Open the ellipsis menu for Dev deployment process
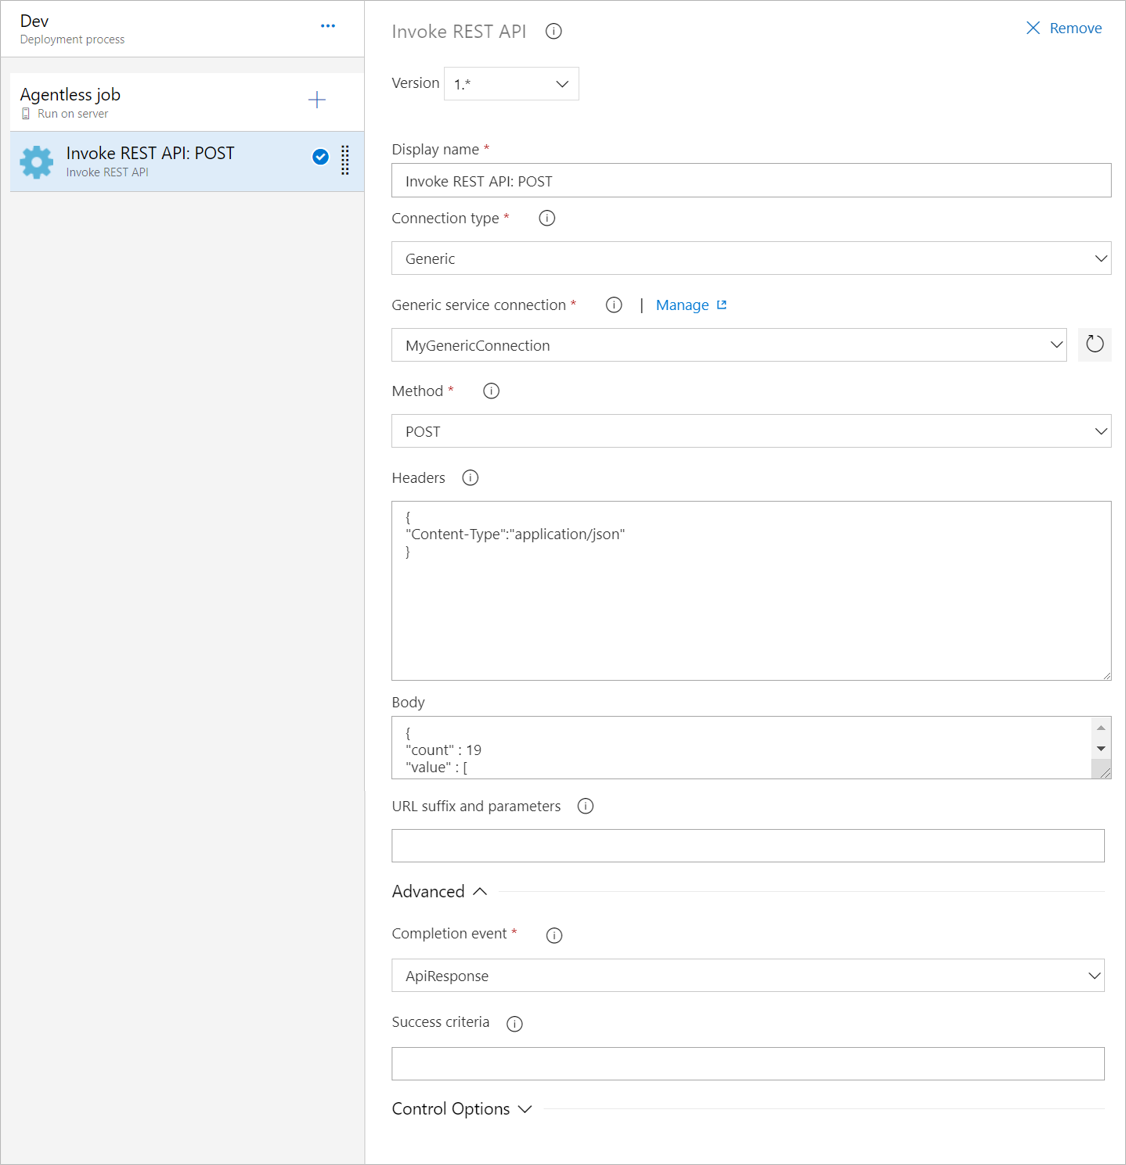The width and height of the screenshot is (1126, 1165). pos(327,26)
